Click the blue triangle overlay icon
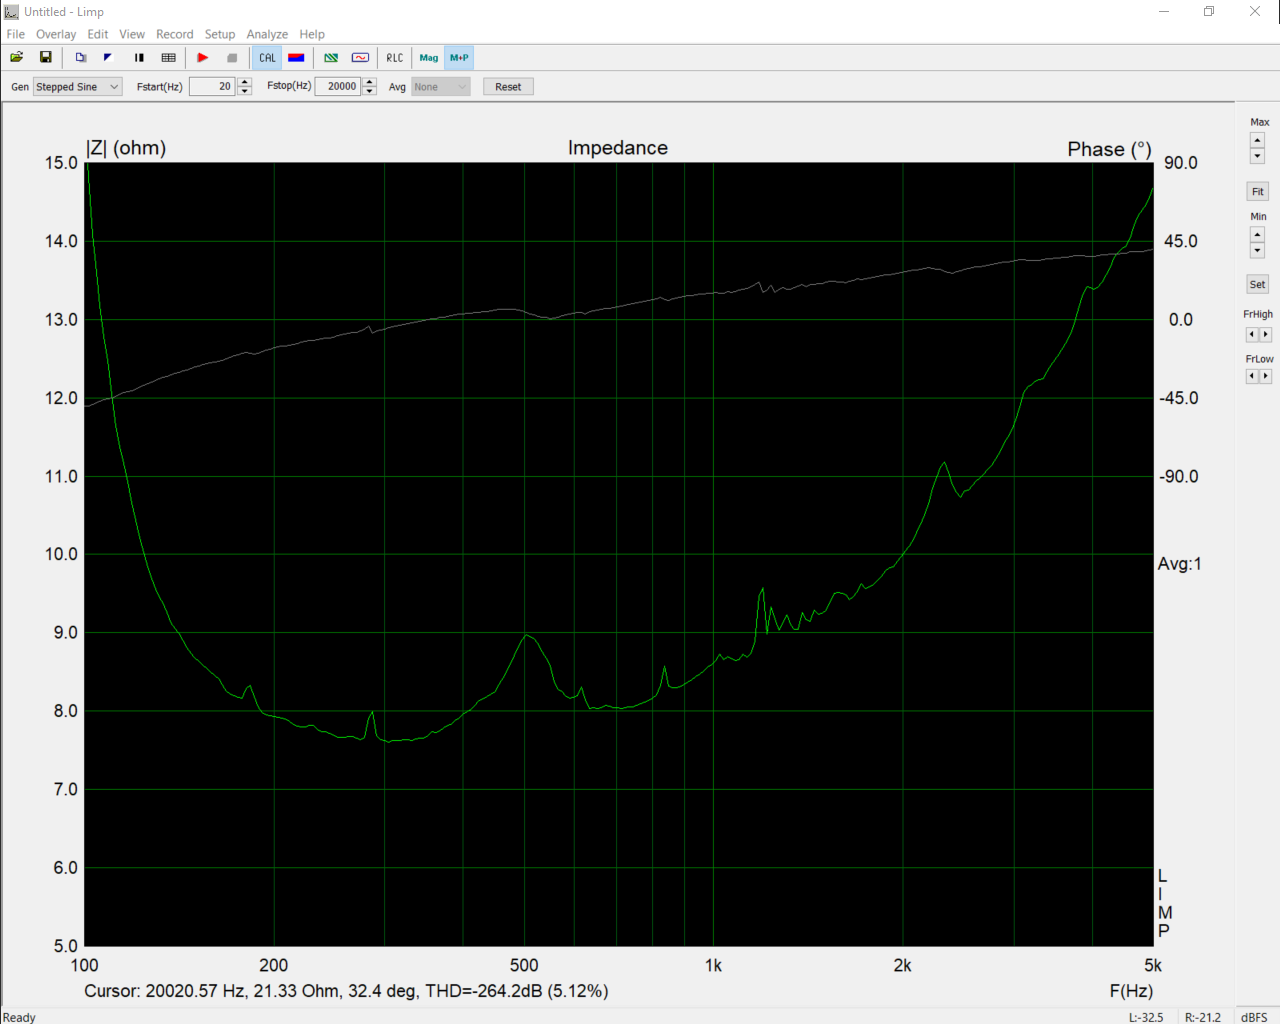 tap(108, 58)
